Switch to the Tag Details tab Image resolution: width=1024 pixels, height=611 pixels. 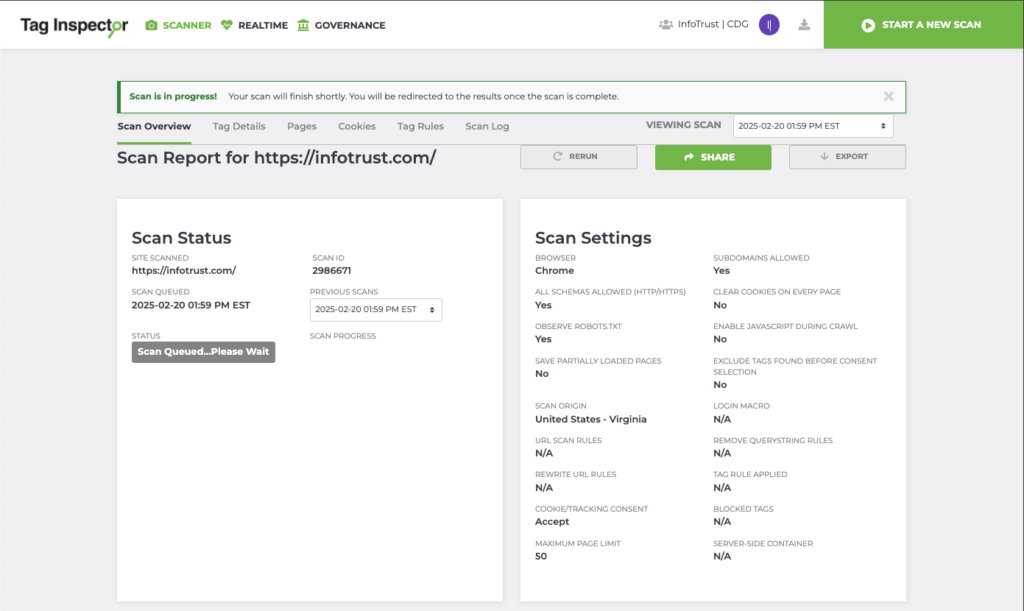click(x=239, y=126)
